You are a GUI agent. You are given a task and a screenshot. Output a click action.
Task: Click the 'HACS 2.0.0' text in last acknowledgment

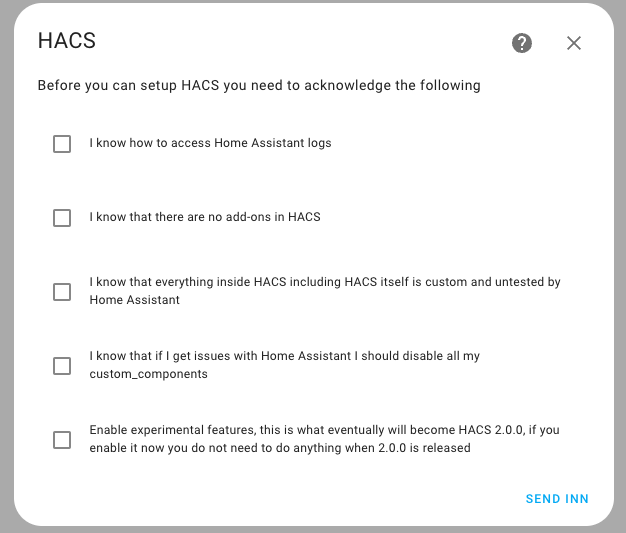pos(482,430)
